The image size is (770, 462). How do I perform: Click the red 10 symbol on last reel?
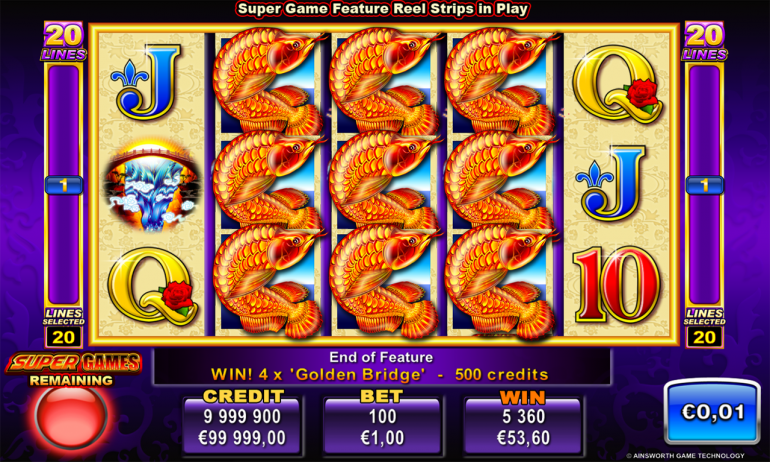pyautogui.click(x=616, y=284)
